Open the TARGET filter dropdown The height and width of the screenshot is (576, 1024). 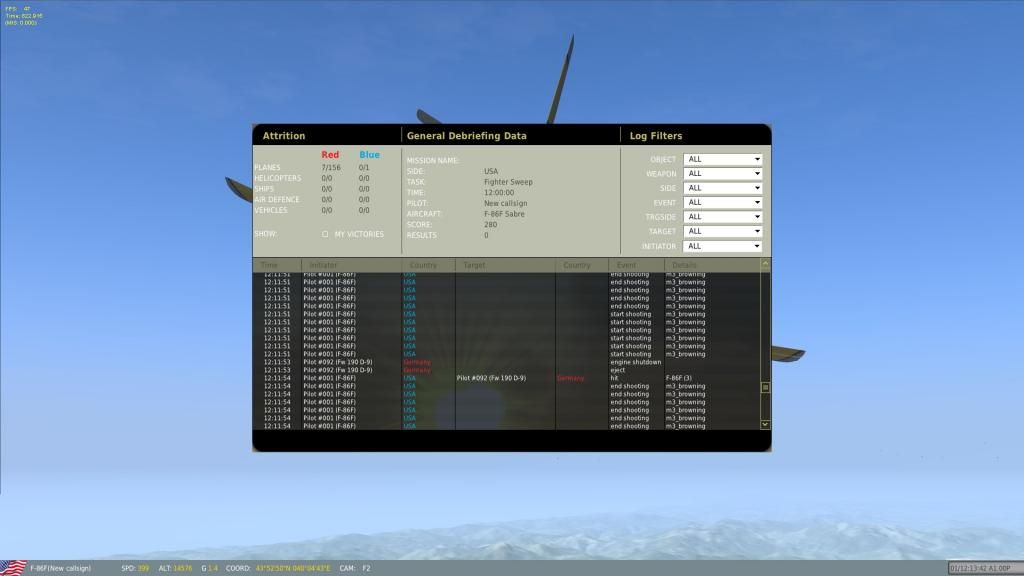click(x=722, y=231)
